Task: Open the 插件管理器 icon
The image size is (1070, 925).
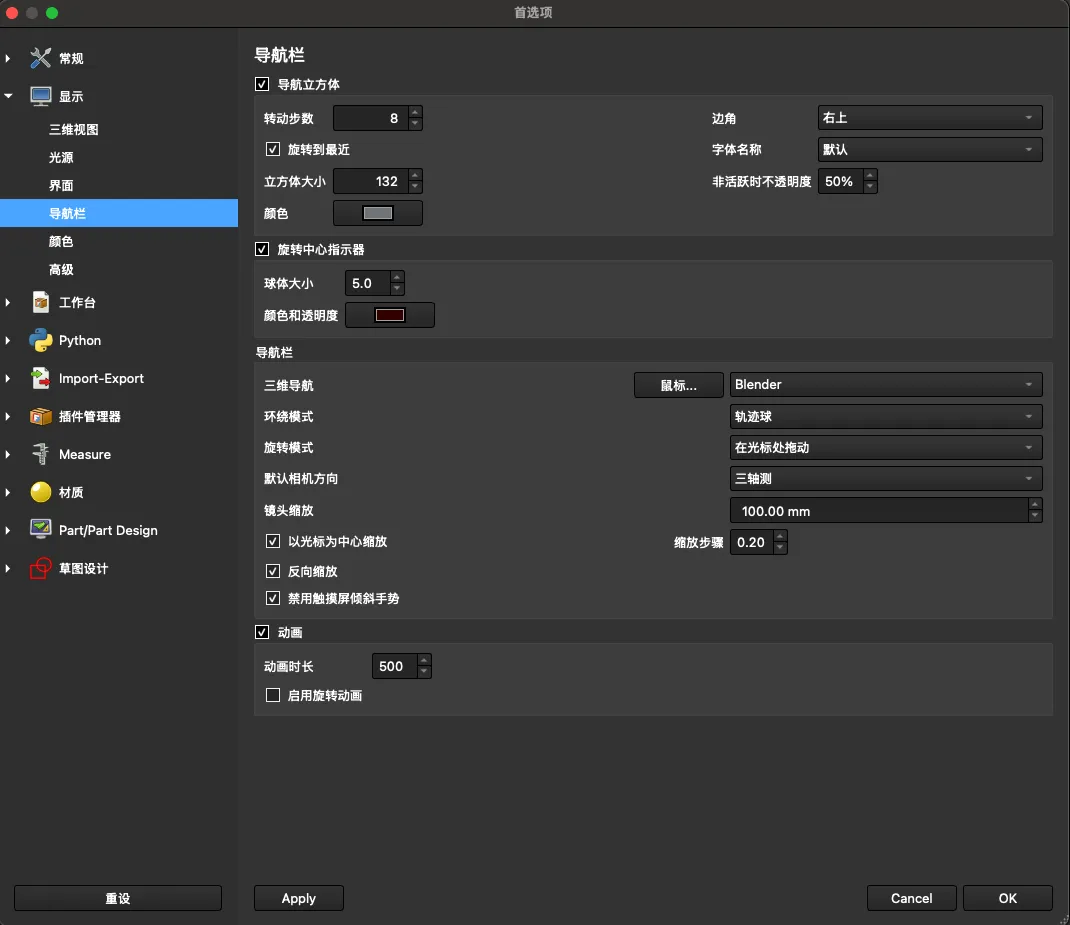Action: pyautogui.click(x=40, y=416)
